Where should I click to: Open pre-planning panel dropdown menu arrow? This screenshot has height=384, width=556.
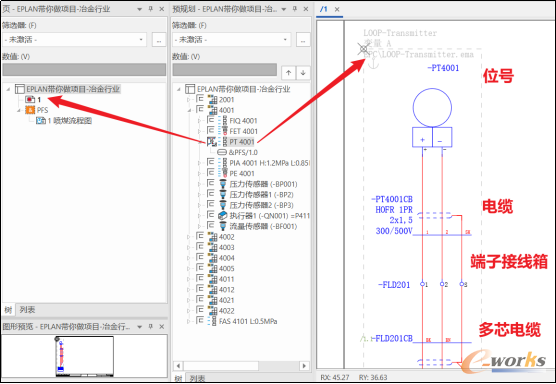[284, 9]
